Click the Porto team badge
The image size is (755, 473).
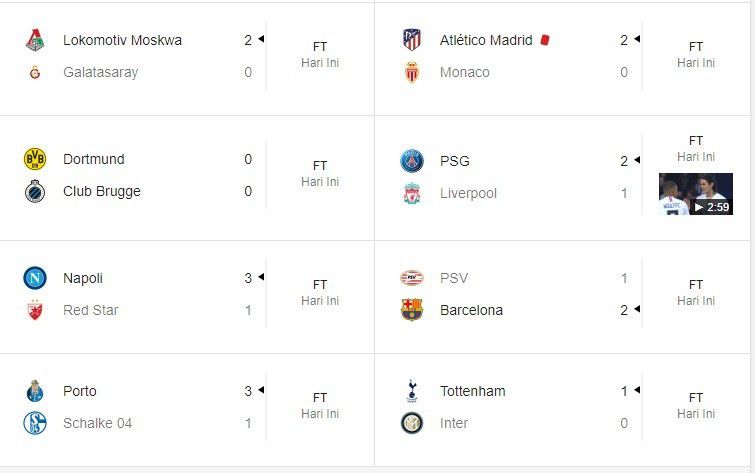click(x=35, y=391)
